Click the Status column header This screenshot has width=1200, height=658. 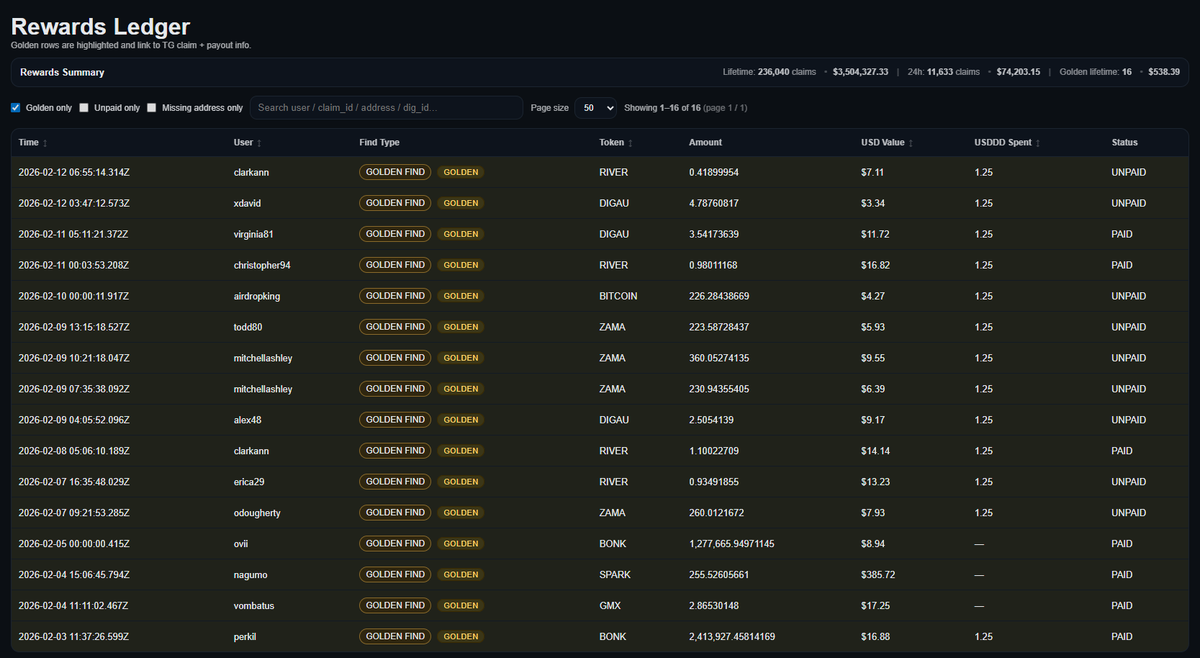1124,143
